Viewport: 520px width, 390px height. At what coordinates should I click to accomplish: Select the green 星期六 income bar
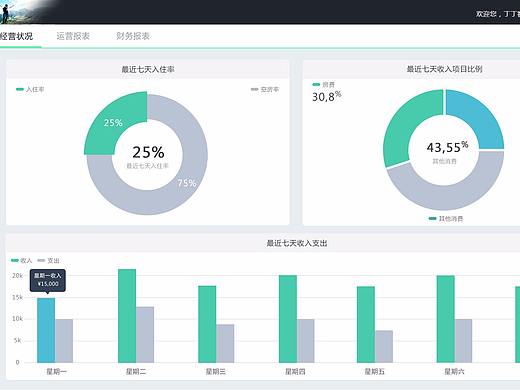pyautogui.click(x=446, y=319)
